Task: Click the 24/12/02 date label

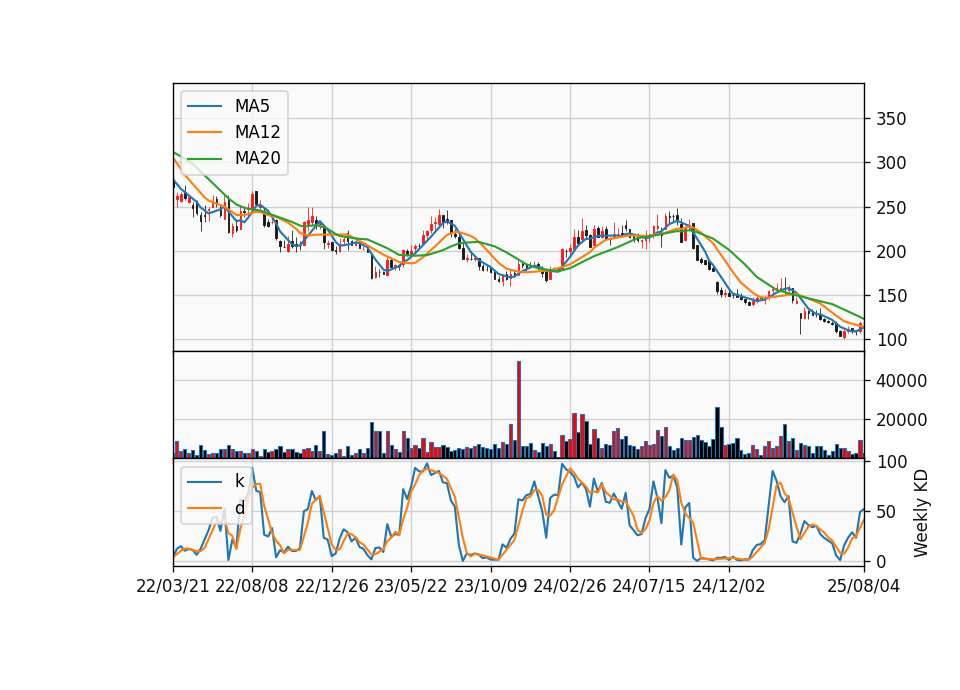Action: click(x=729, y=586)
